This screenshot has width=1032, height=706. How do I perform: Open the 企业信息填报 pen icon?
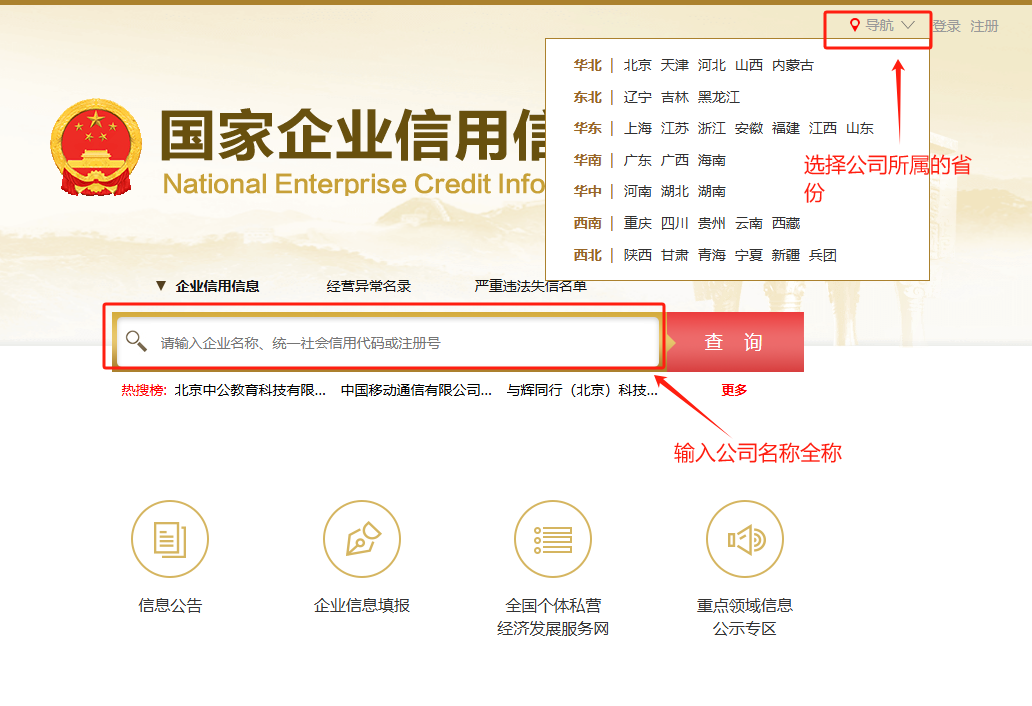(x=362, y=539)
